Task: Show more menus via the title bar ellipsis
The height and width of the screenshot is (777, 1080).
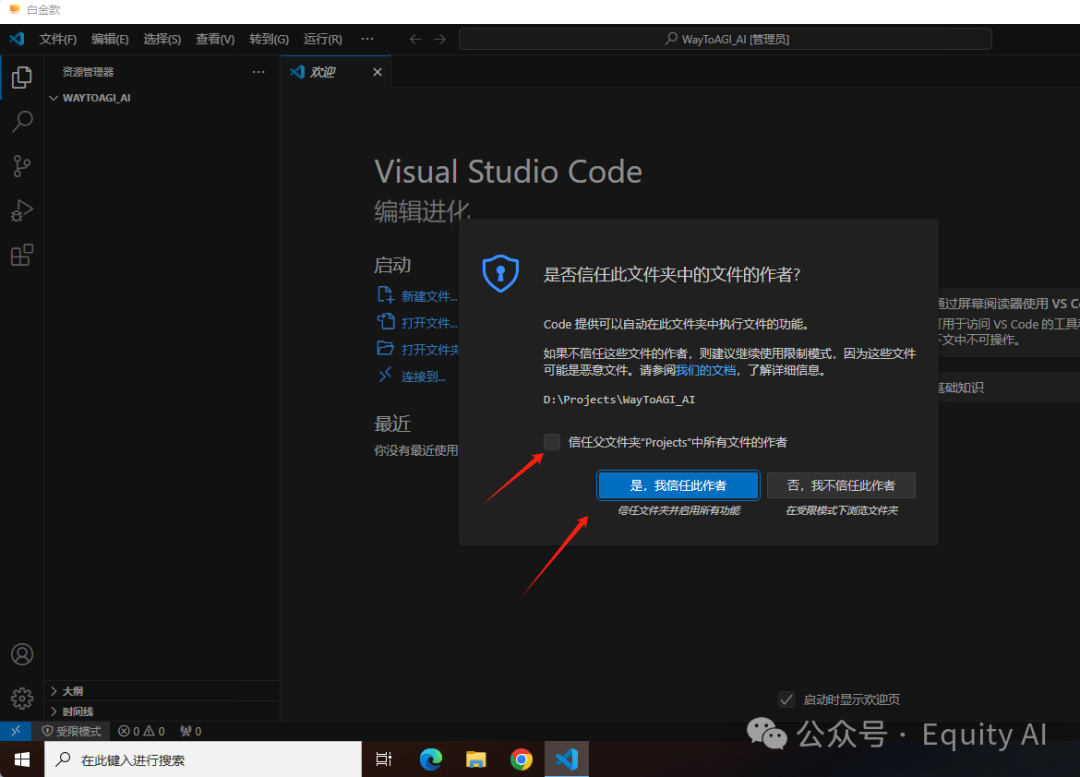Action: point(368,39)
